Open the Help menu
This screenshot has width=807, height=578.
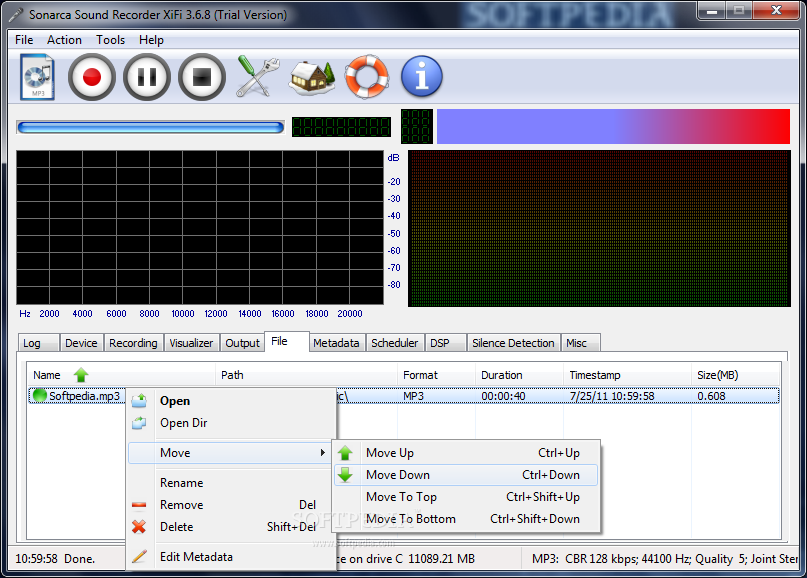pos(151,40)
